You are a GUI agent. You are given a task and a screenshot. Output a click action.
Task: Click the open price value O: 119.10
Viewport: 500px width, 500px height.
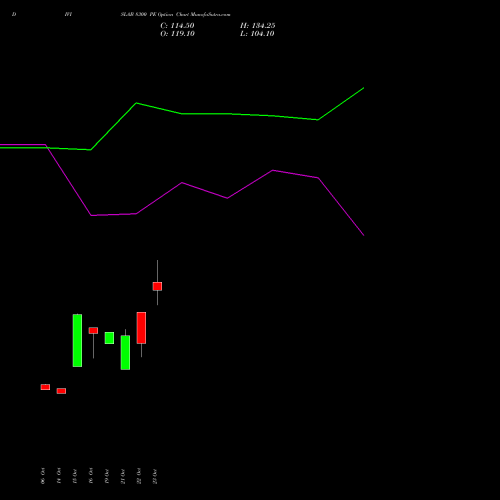tap(177, 34)
